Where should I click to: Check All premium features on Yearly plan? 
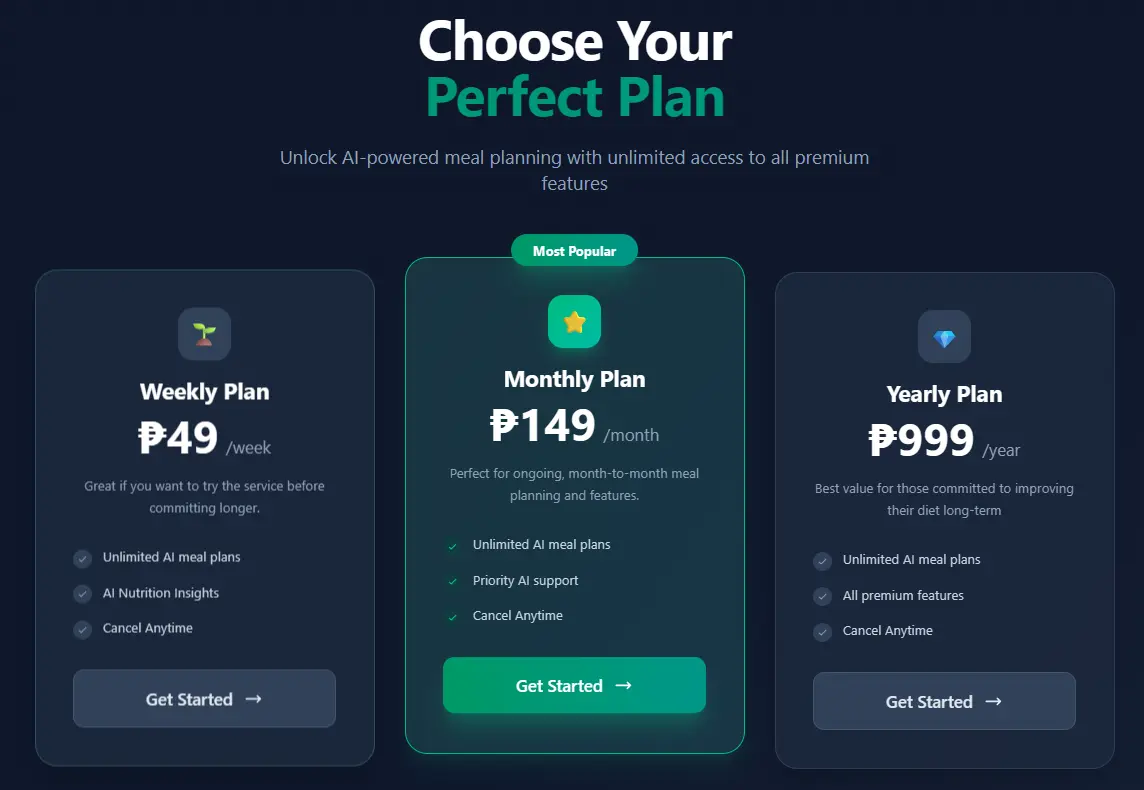(822, 595)
